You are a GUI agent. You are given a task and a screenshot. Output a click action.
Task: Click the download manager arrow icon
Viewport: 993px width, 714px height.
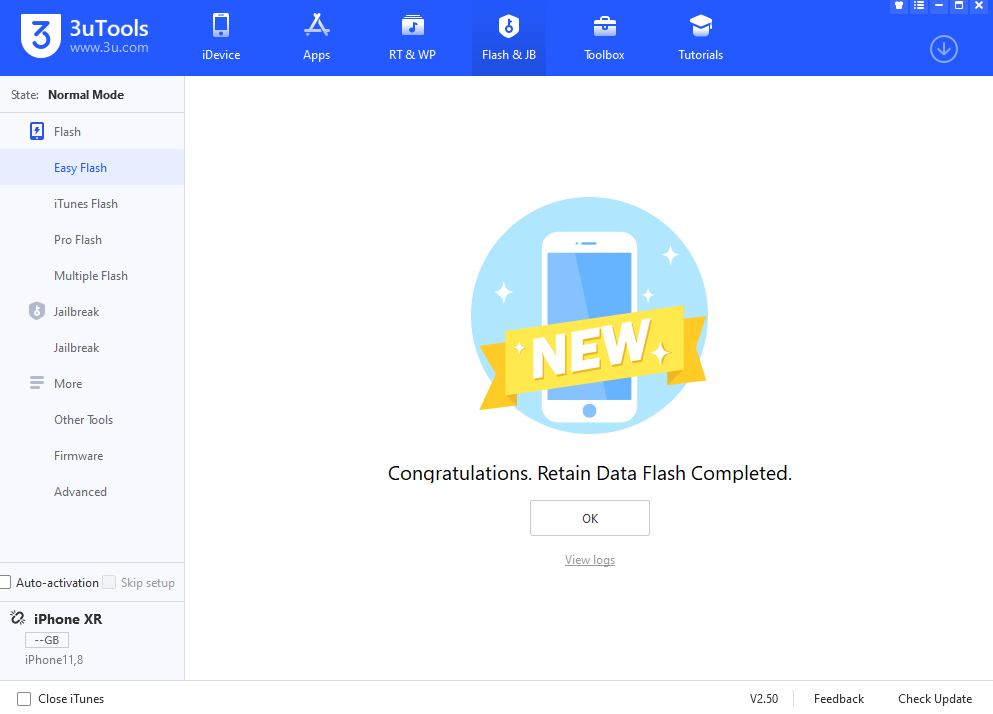click(x=943, y=49)
